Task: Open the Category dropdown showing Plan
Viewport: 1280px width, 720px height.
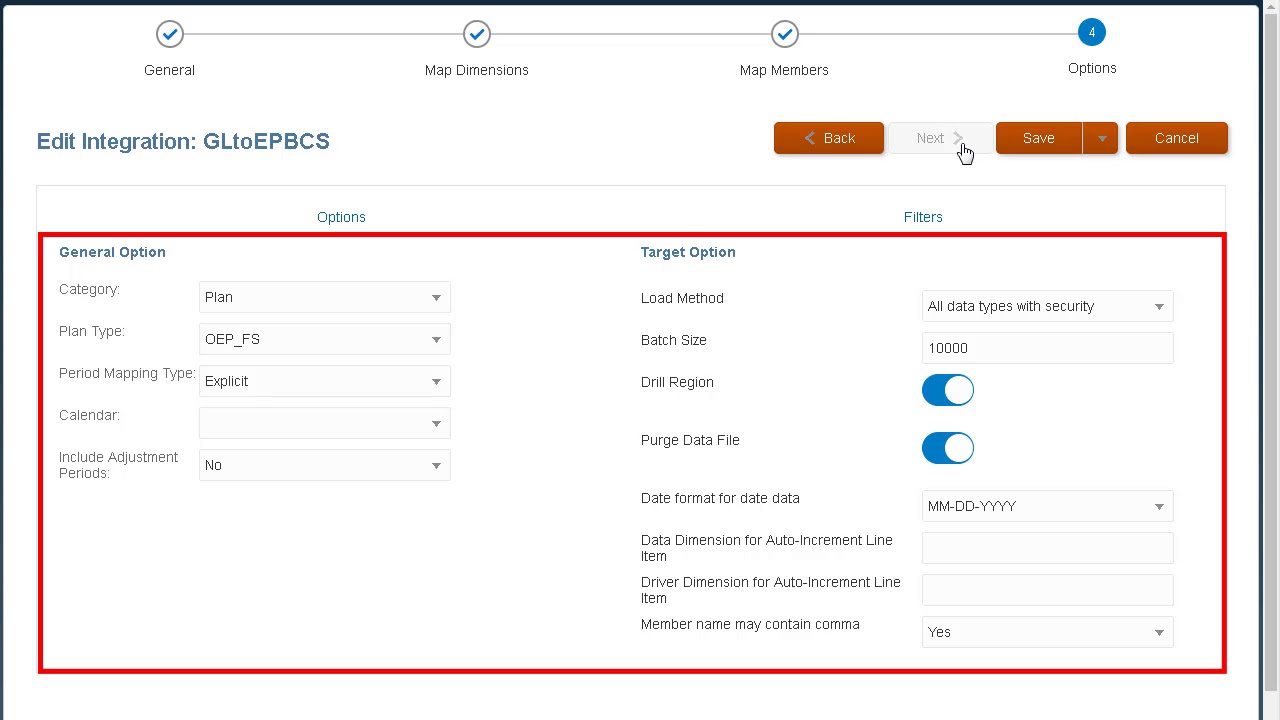Action: point(325,297)
